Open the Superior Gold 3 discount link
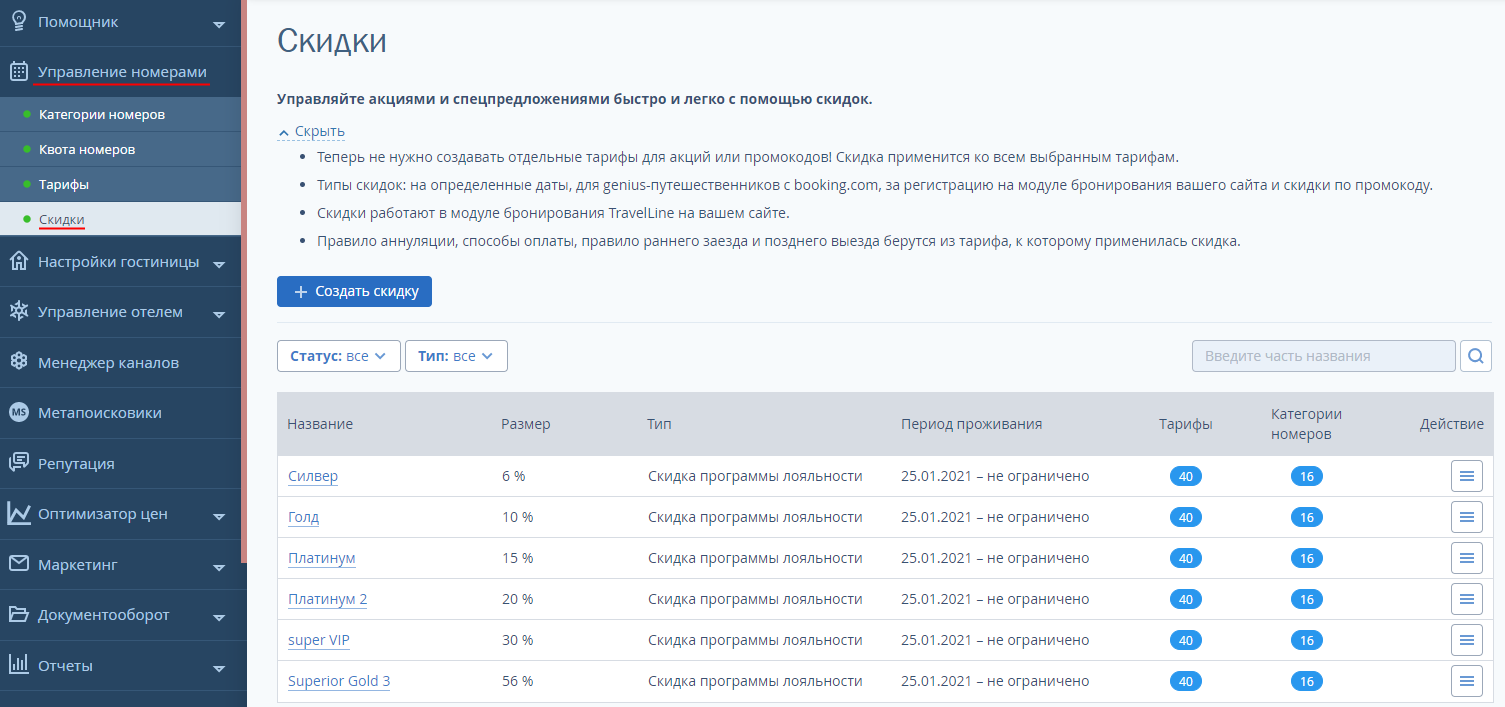The height and width of the screenshot is (707, 1505). [339, 681]
